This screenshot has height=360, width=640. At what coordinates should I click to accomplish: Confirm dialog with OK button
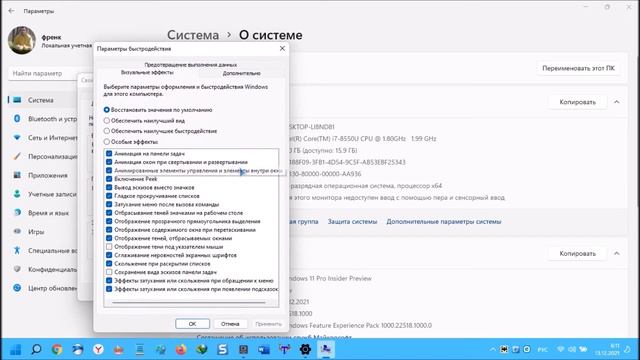click(193, 324)
